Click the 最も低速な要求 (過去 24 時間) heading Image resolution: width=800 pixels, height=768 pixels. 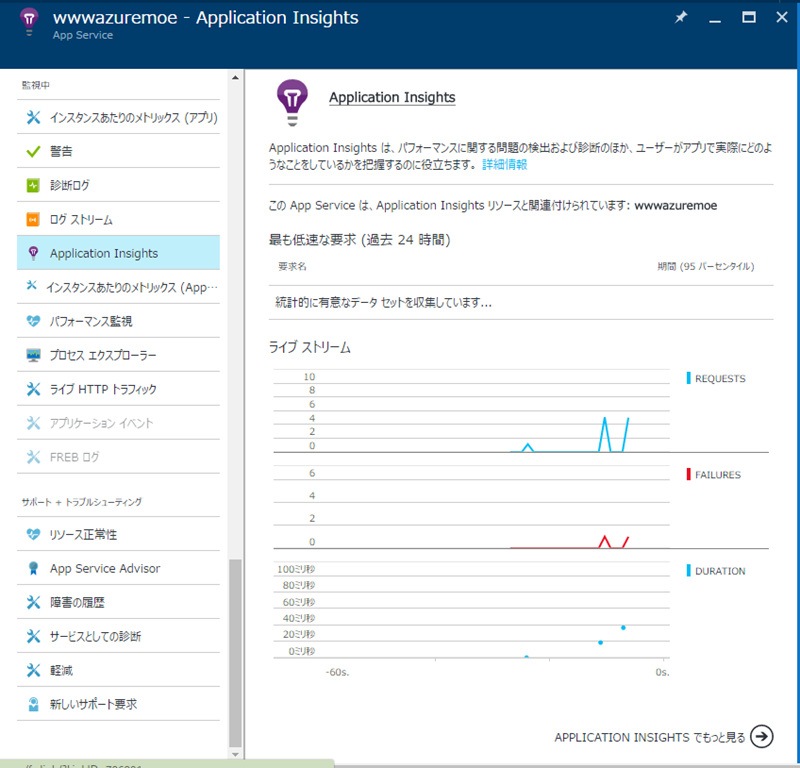coord(360,240)
